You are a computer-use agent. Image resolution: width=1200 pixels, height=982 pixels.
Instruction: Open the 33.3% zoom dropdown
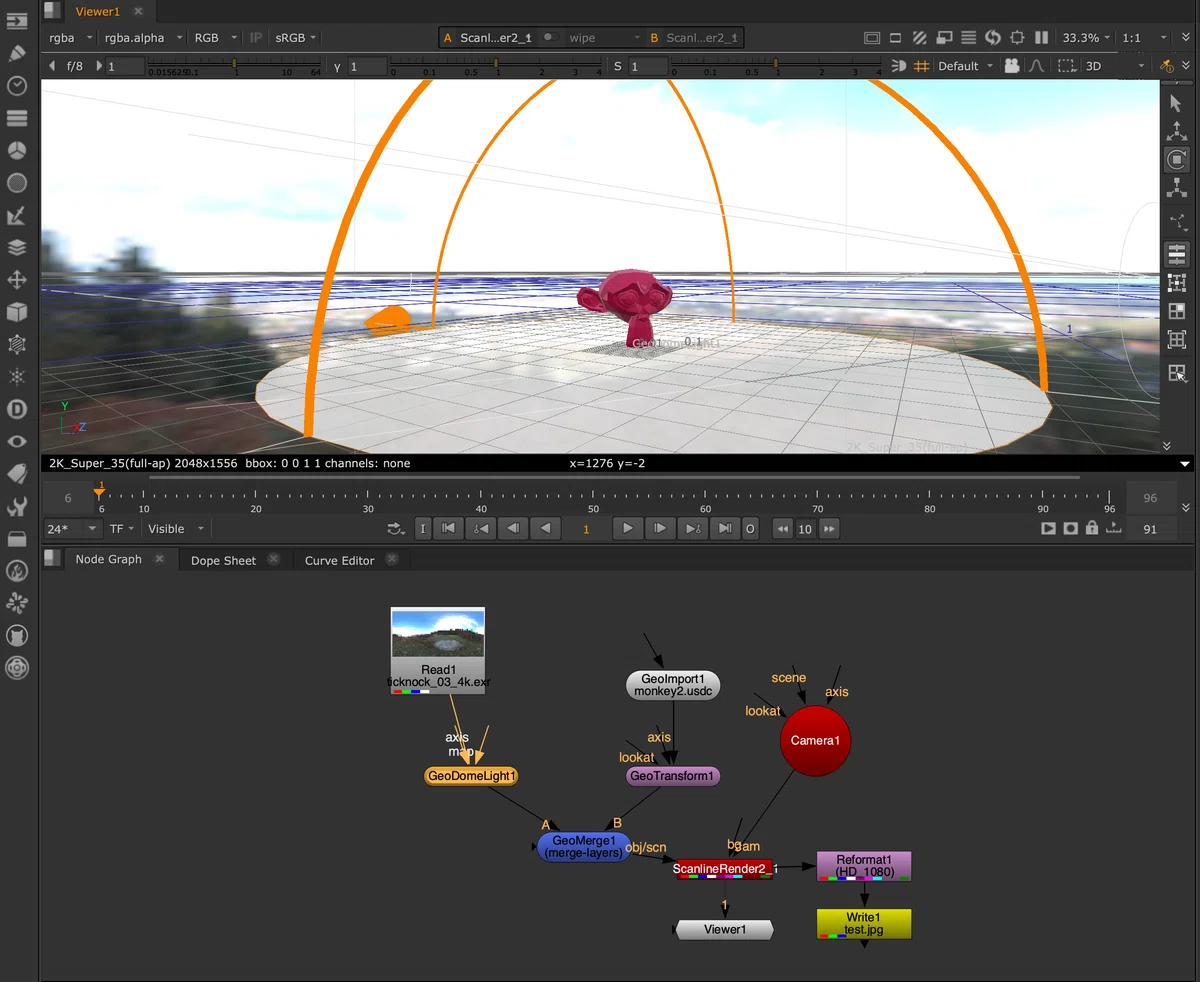coord(1087,38)
